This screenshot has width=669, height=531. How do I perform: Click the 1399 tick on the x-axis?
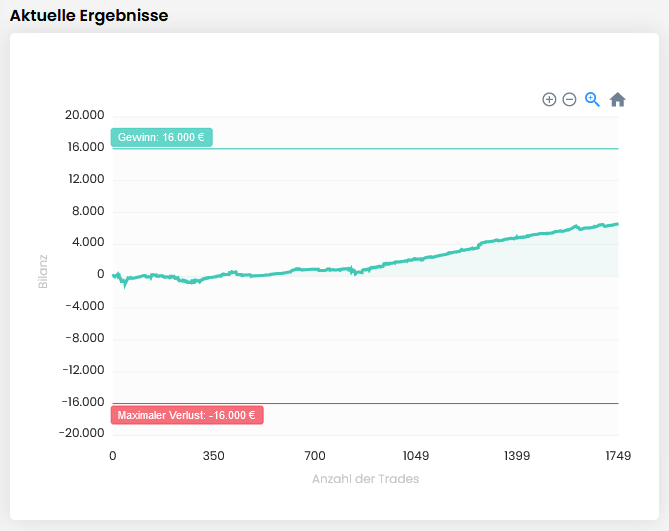click(517, 456)
